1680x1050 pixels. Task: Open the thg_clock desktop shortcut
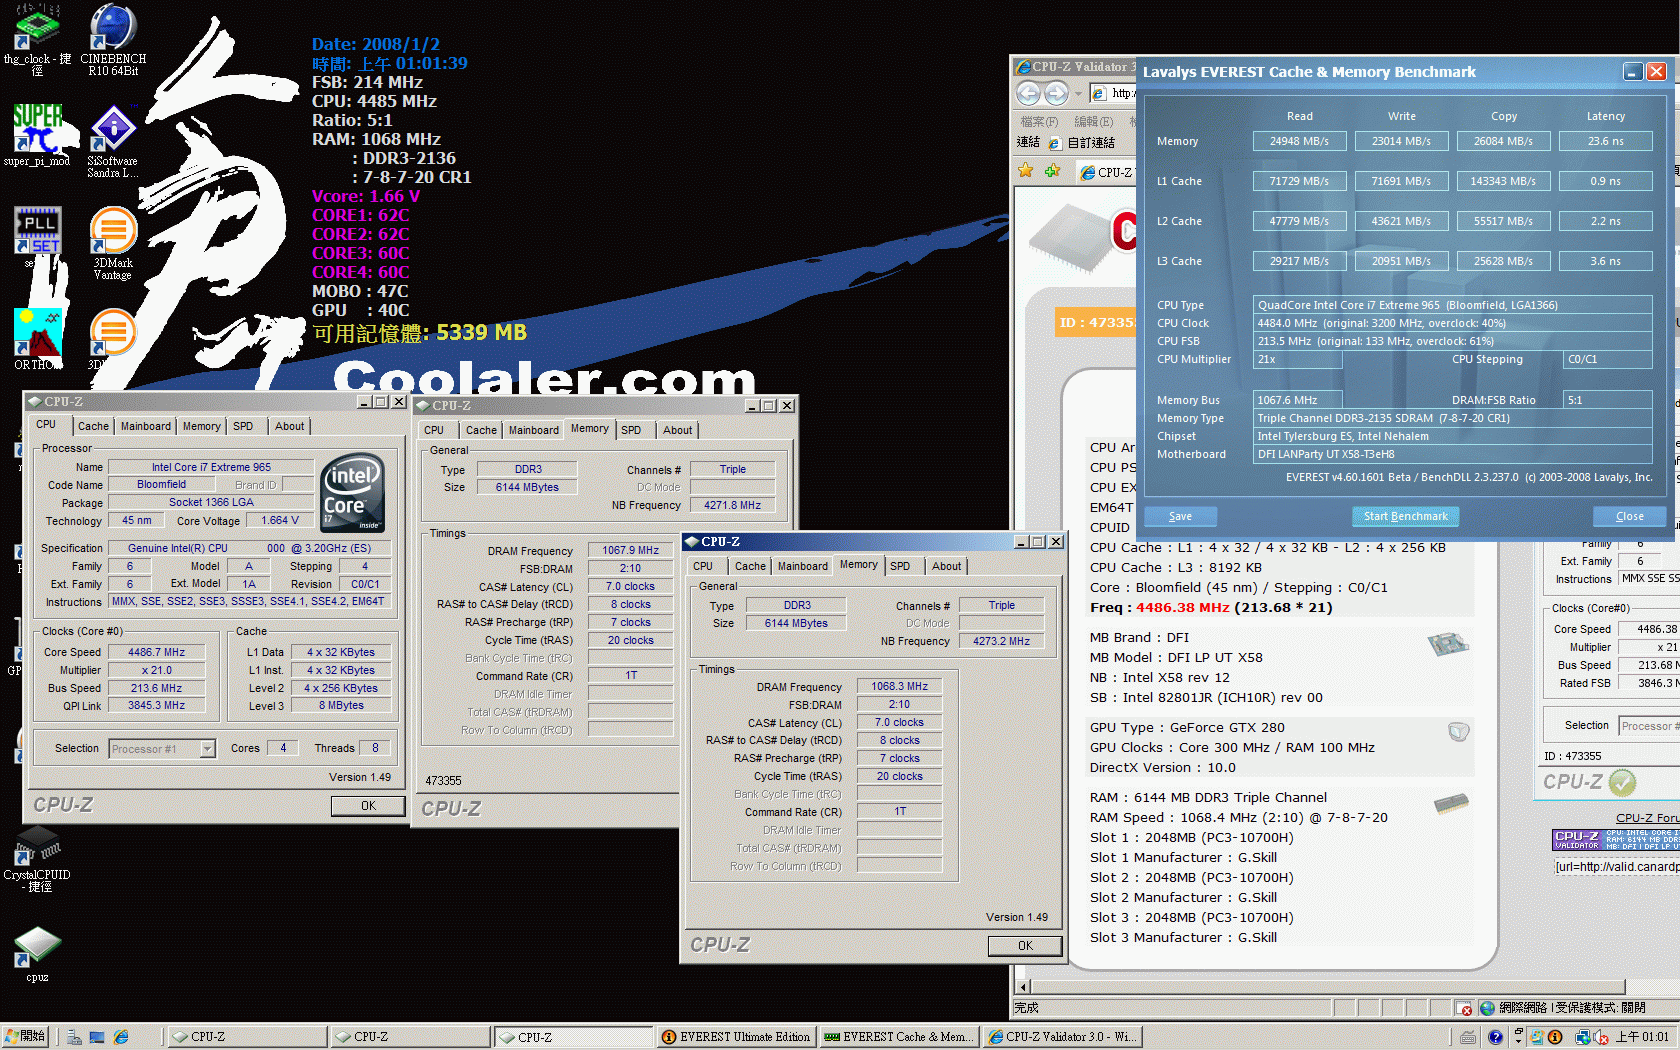pyautogui.click(x=37, y=38)
